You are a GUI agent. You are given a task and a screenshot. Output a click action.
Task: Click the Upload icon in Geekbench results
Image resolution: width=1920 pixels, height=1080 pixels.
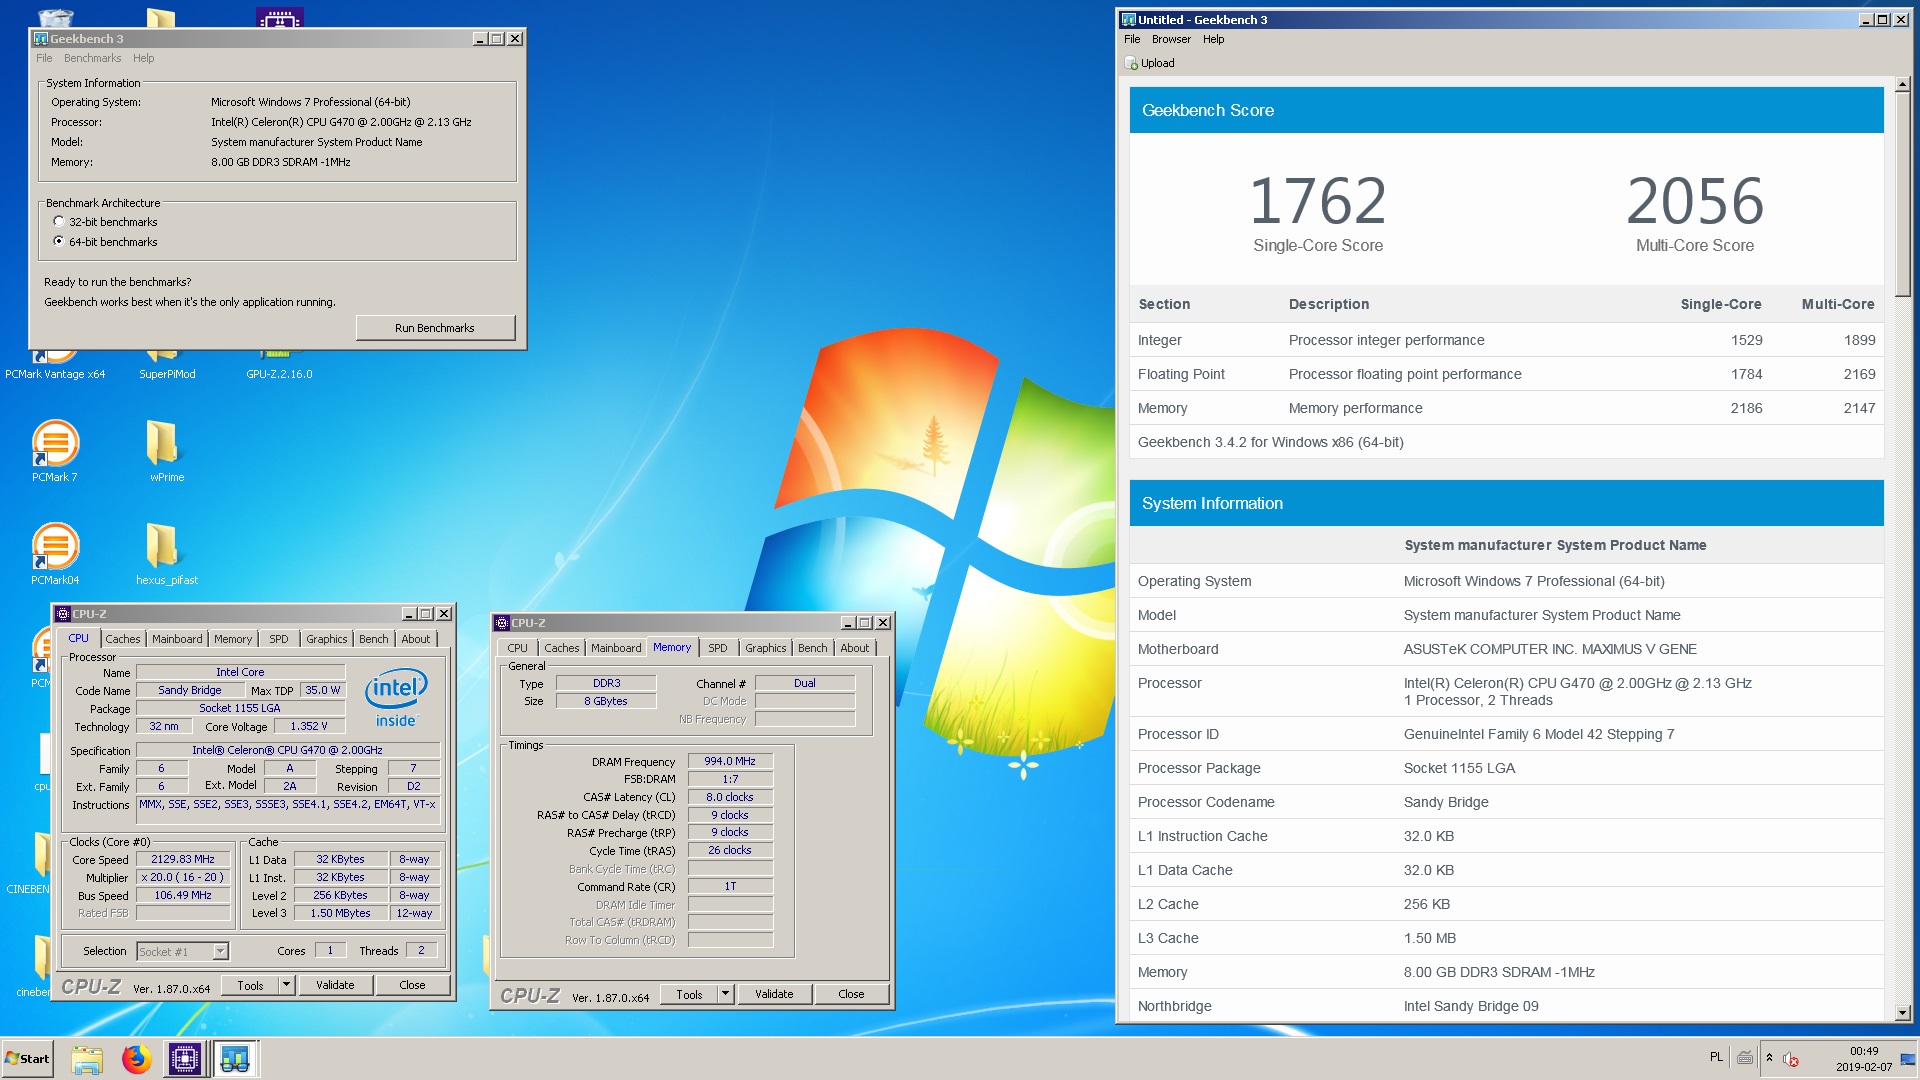(1131, 63)
